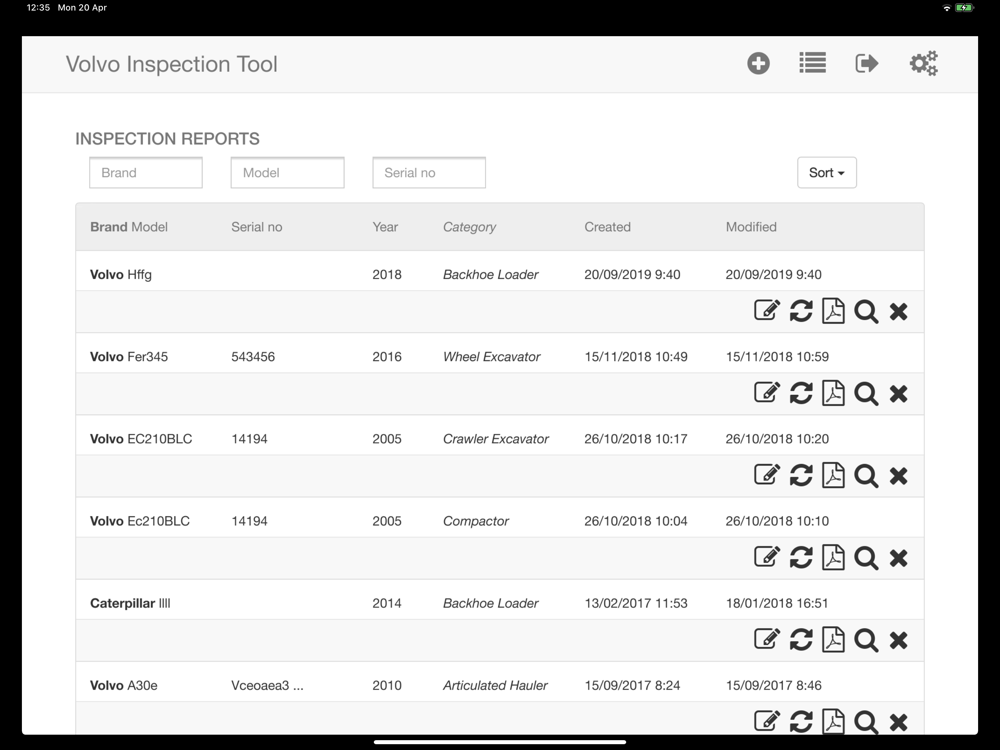Screen dimensions: 1000x750
Task: Click created date 13/02/2017 11:53
Action: pos(636,603)
